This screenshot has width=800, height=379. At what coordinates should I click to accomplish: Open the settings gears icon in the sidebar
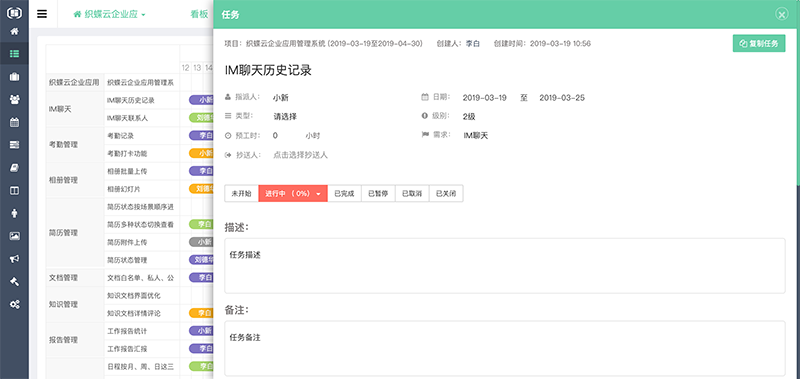14,305
